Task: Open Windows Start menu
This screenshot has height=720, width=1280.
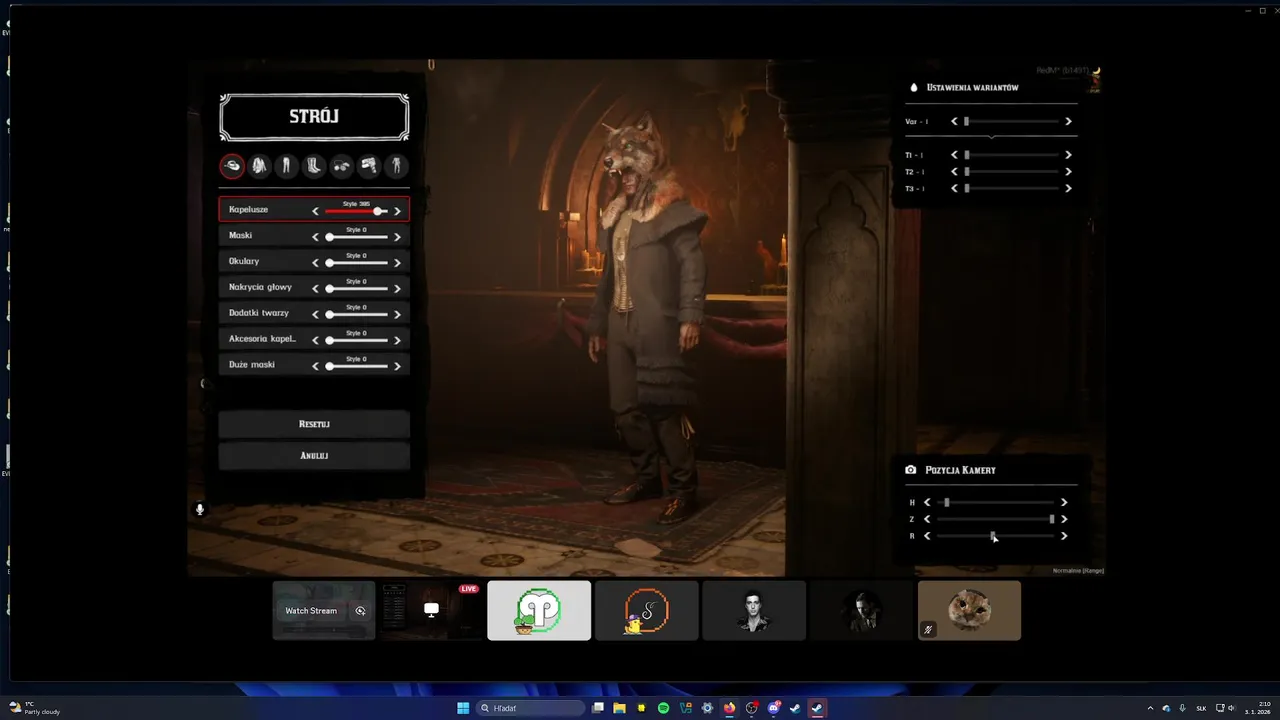Action: point(463,708)
